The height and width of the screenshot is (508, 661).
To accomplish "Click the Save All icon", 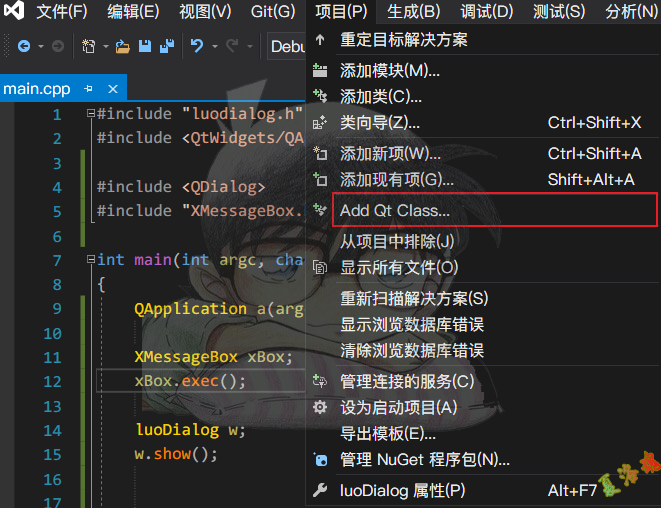I will tap(167, 46).
